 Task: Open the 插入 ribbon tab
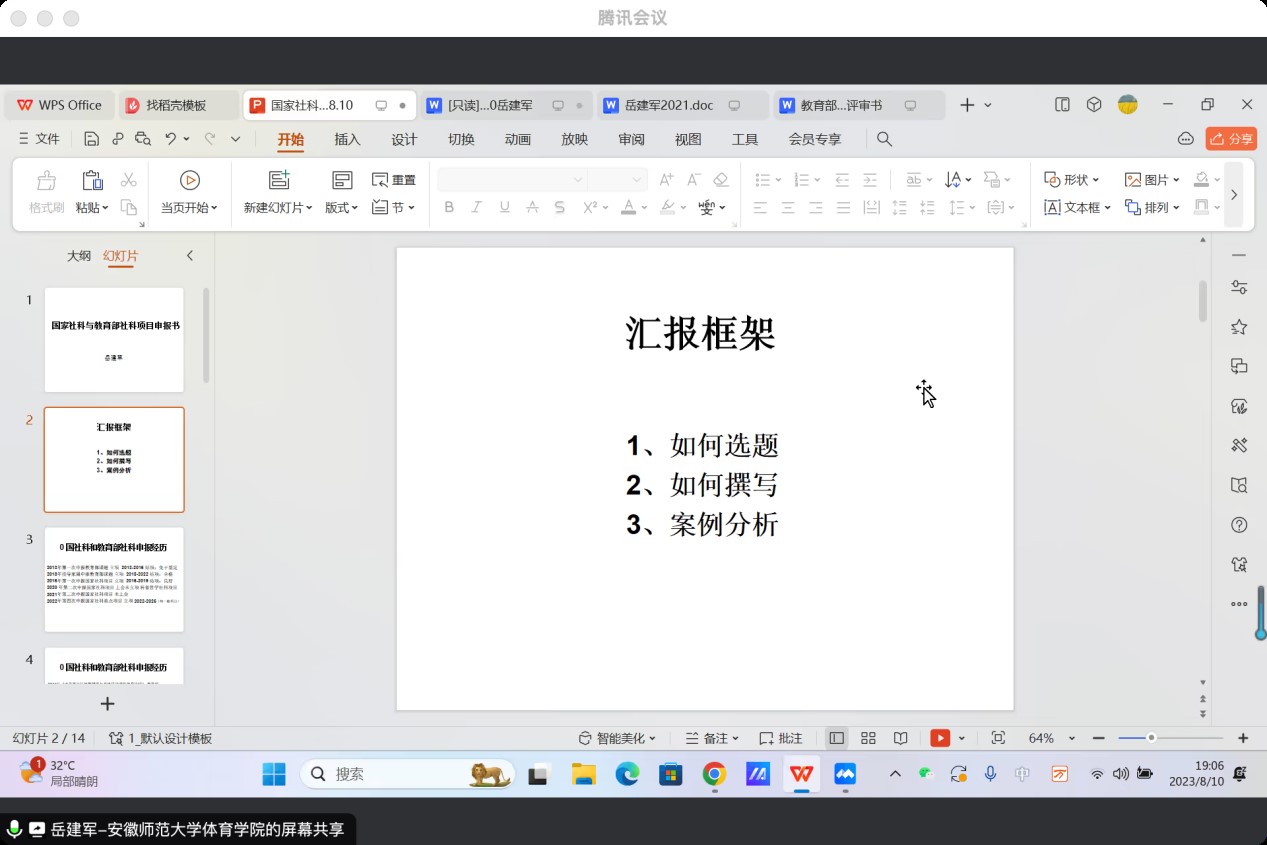347,139
